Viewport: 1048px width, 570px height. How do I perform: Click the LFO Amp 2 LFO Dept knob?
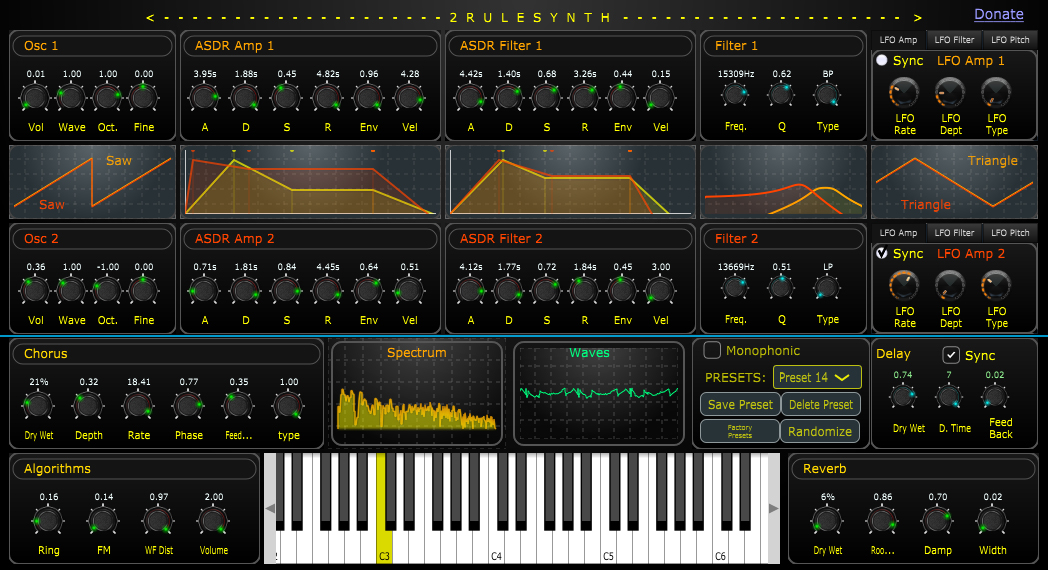coord(950,286)
